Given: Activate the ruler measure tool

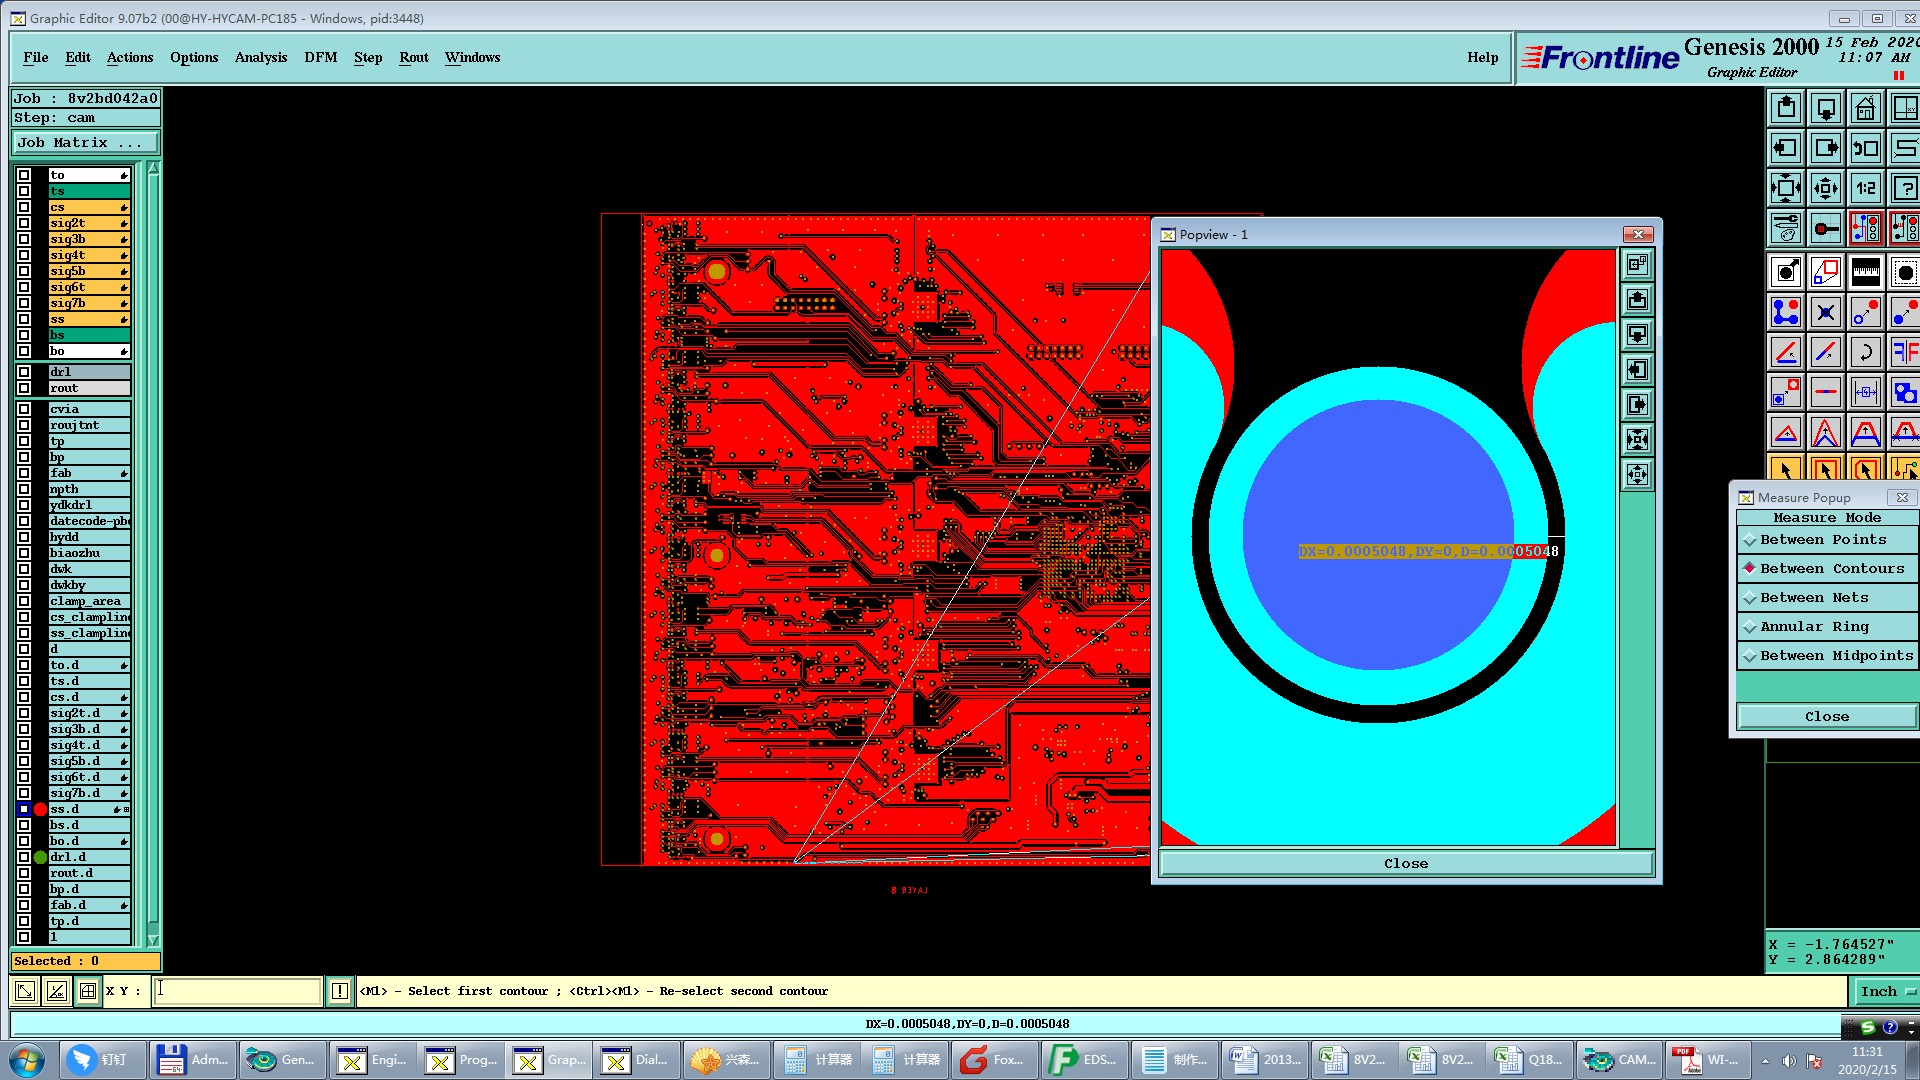Looking at the screenshot, I should pos(1865,272).
